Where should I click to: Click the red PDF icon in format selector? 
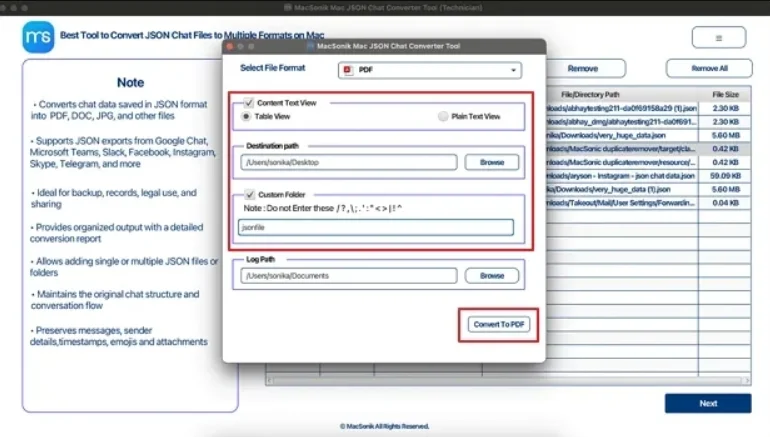coord(348,70)
